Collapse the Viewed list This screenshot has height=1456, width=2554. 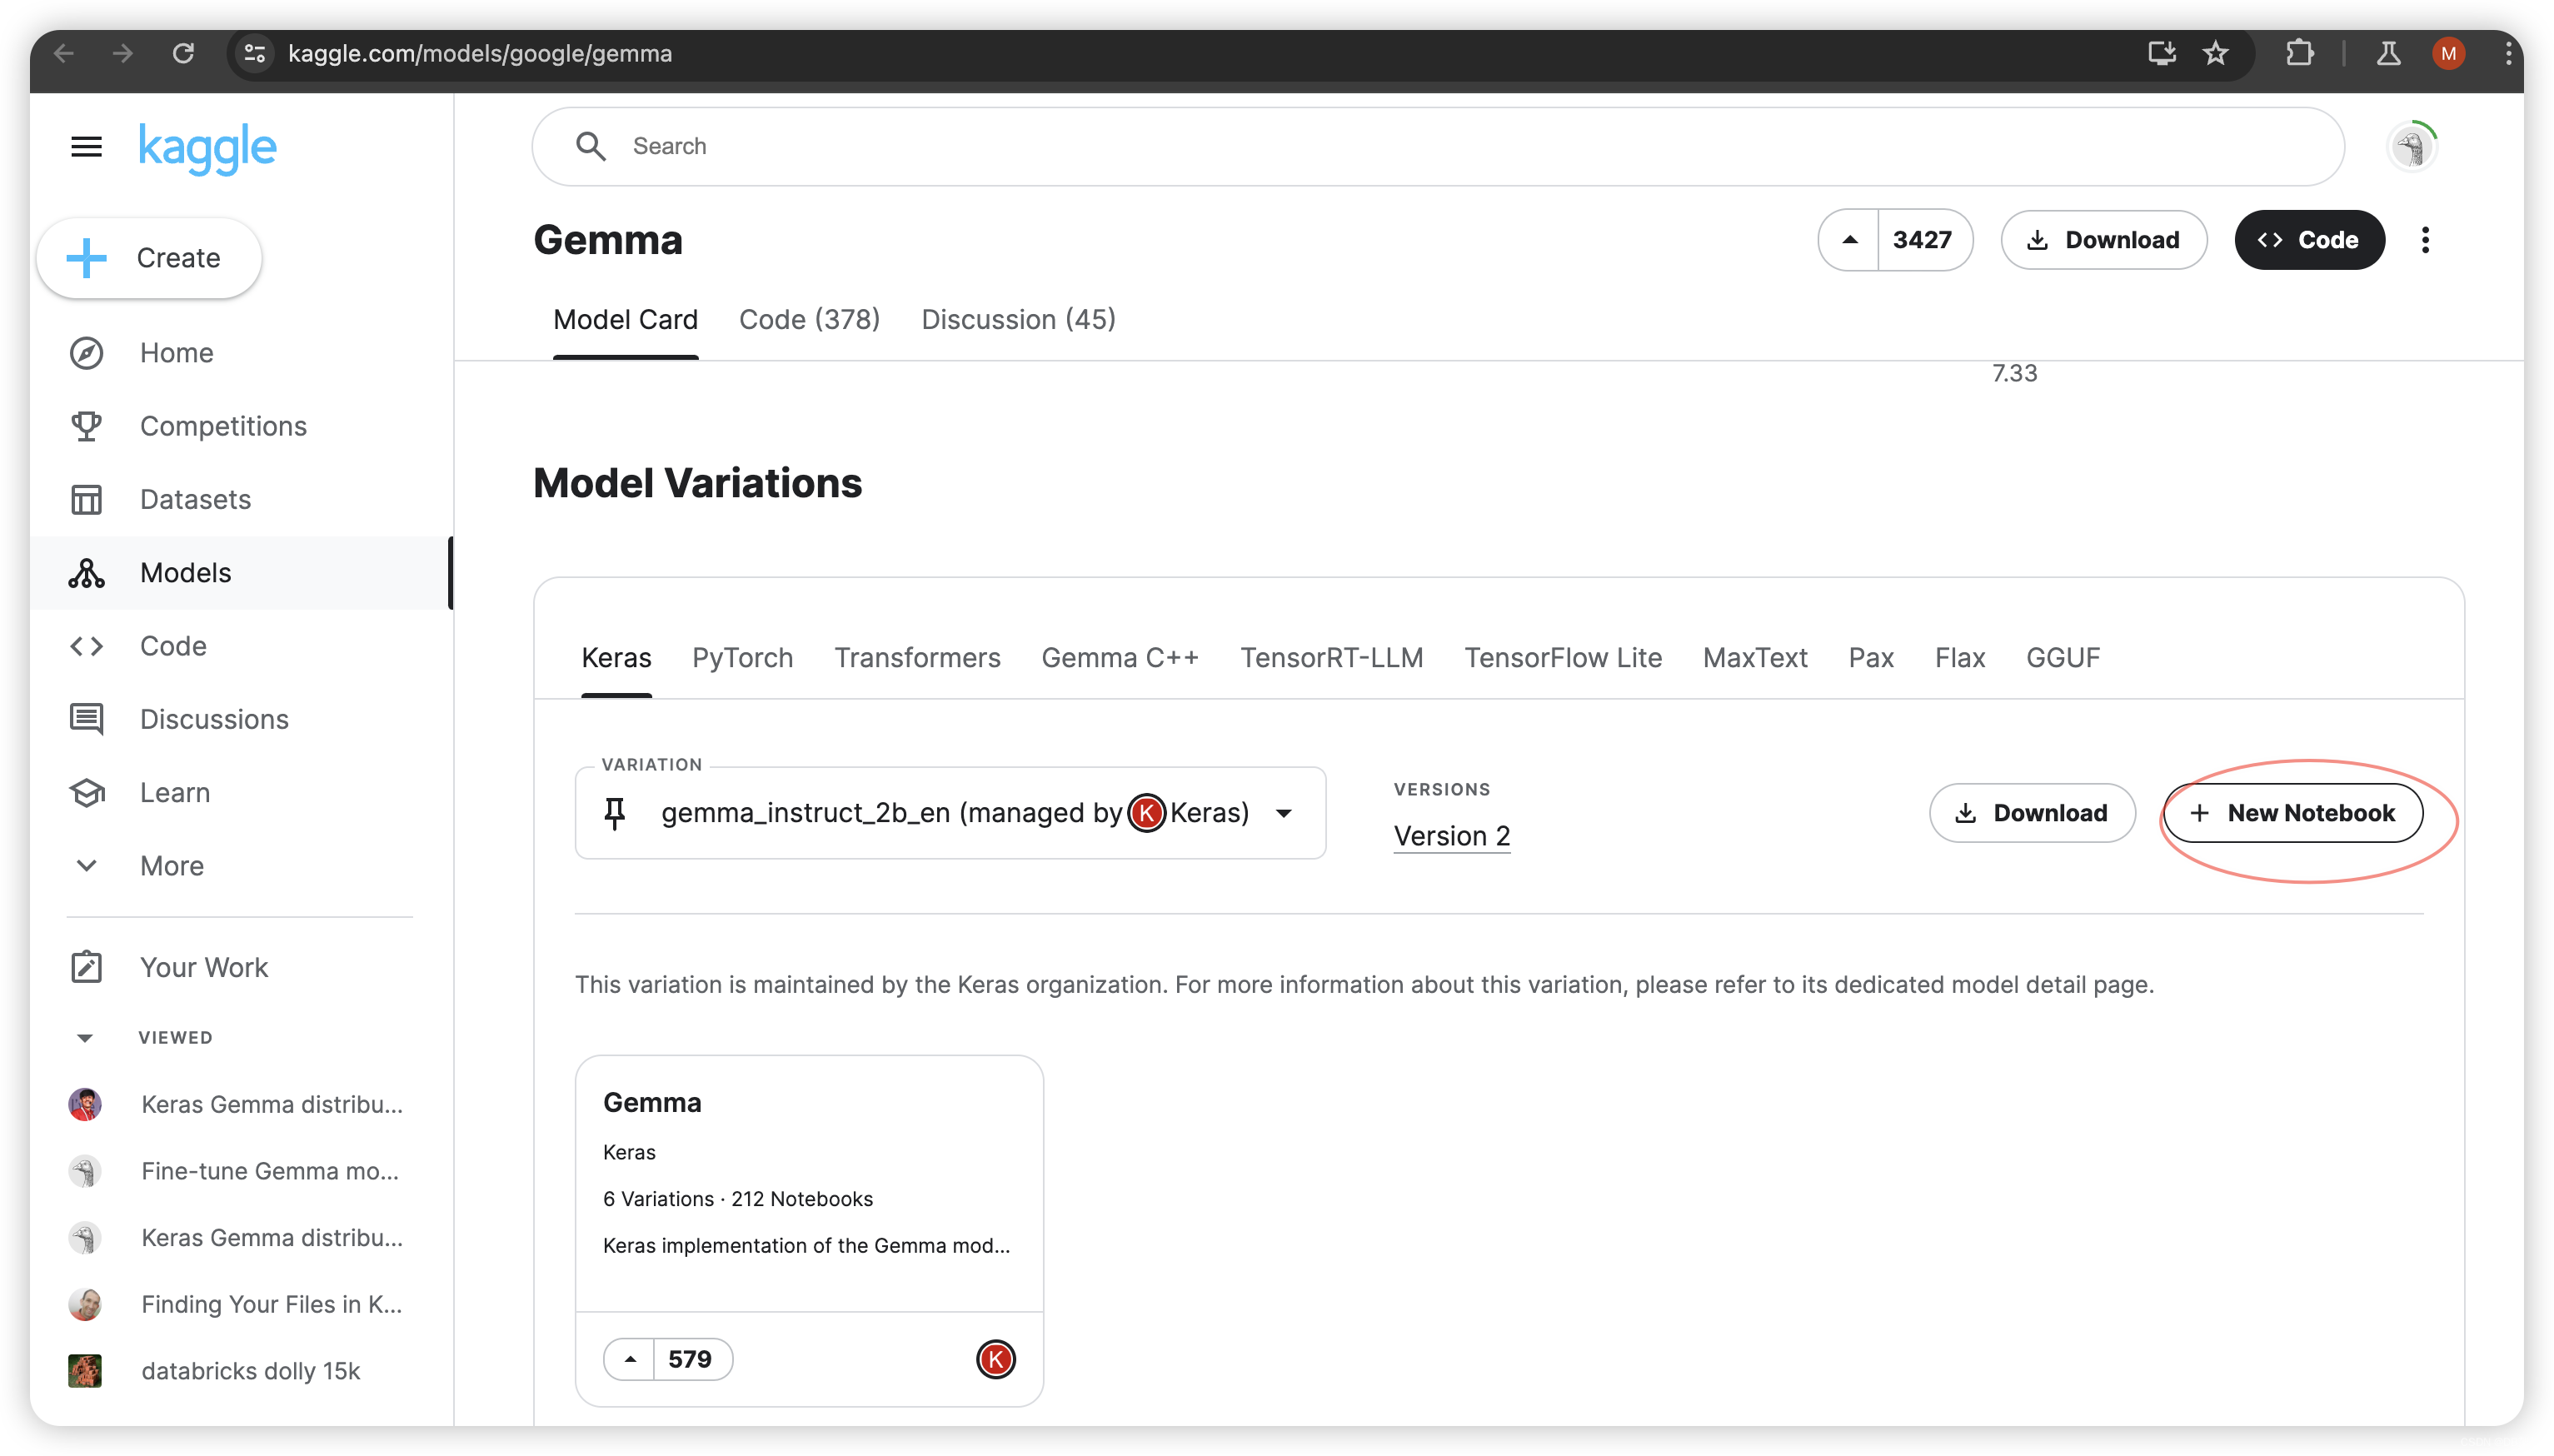click(x=85, y=1038)
